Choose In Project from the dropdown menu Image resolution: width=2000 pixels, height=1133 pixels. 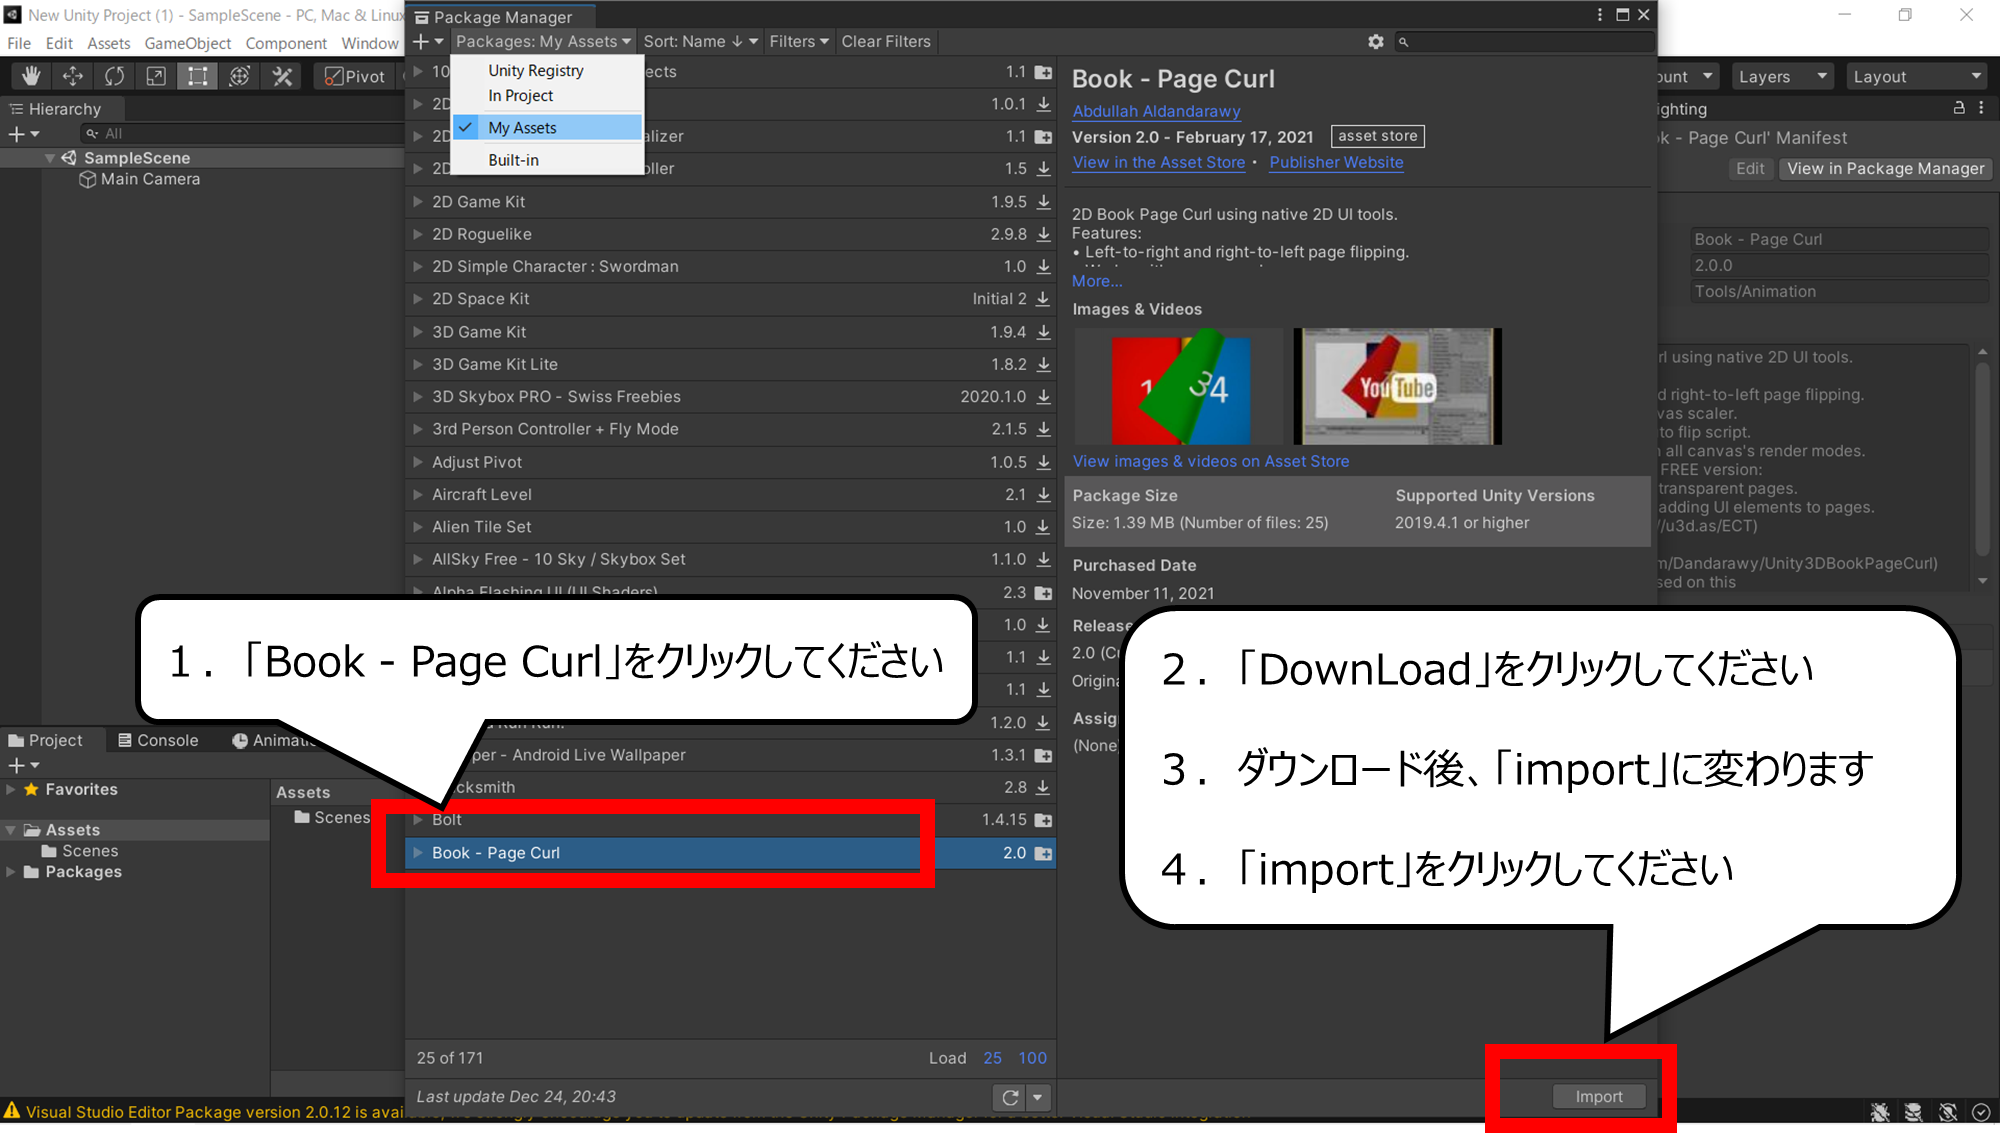coord(546,95)
